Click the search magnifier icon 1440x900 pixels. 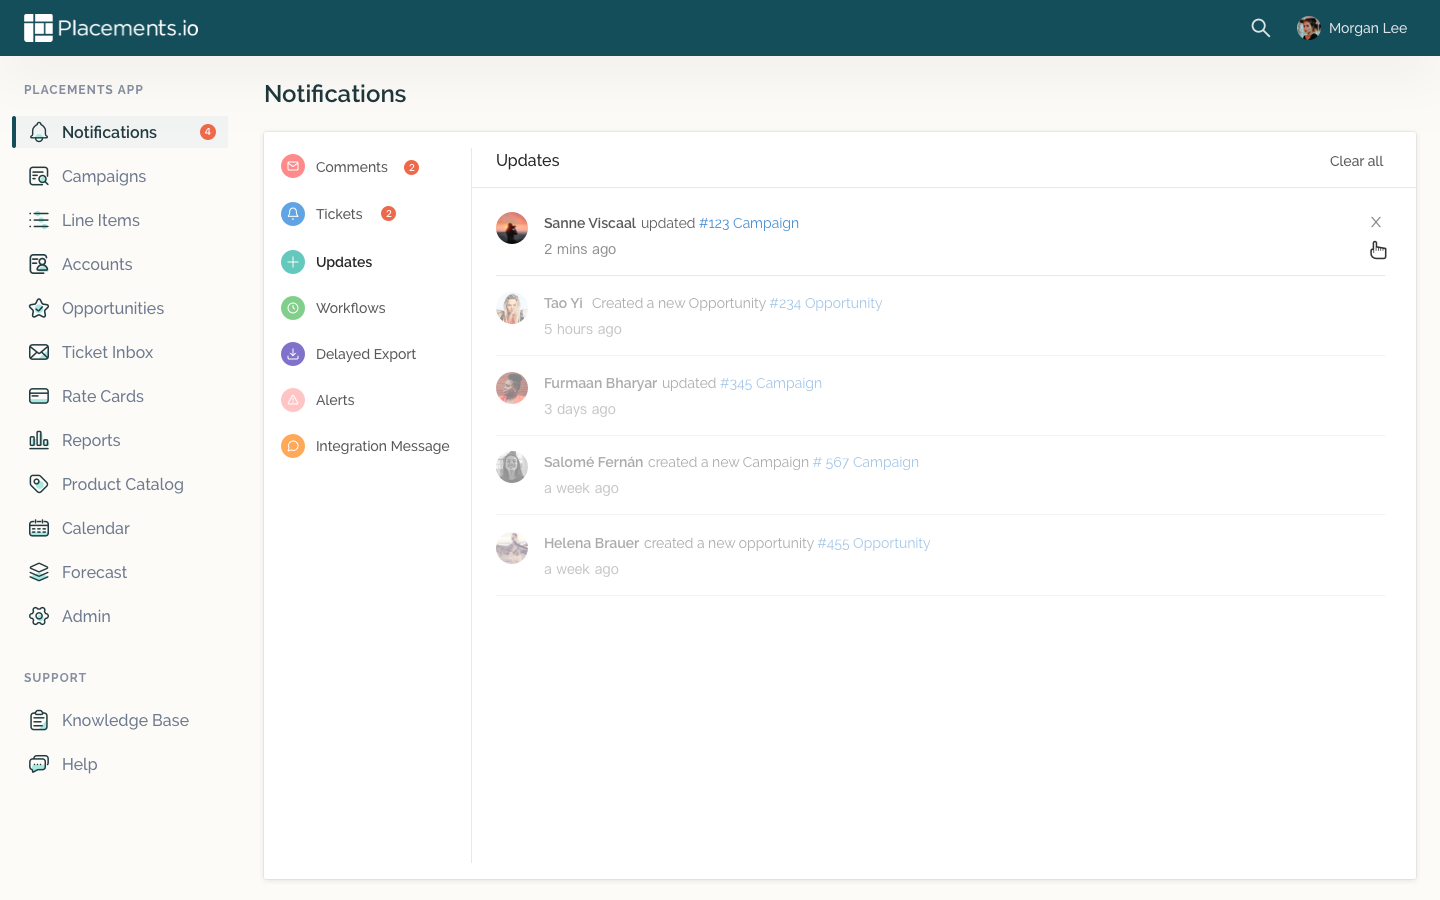point(1260,28)
